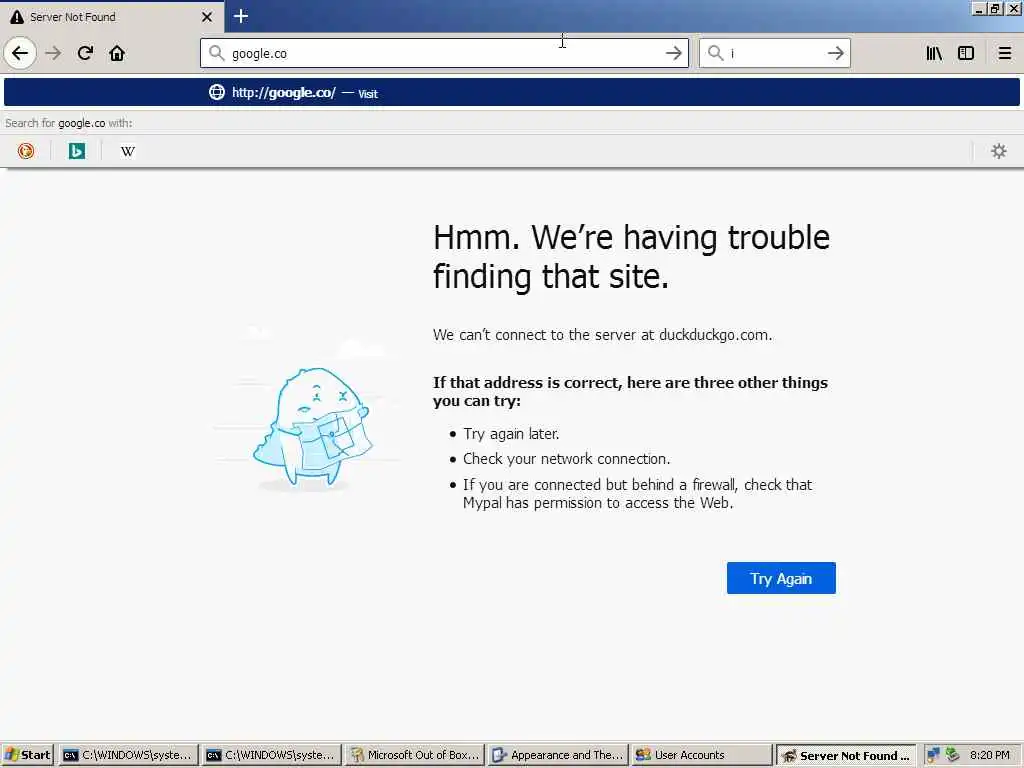Open Appearance and Themes taskbar item

coord(558,755)
